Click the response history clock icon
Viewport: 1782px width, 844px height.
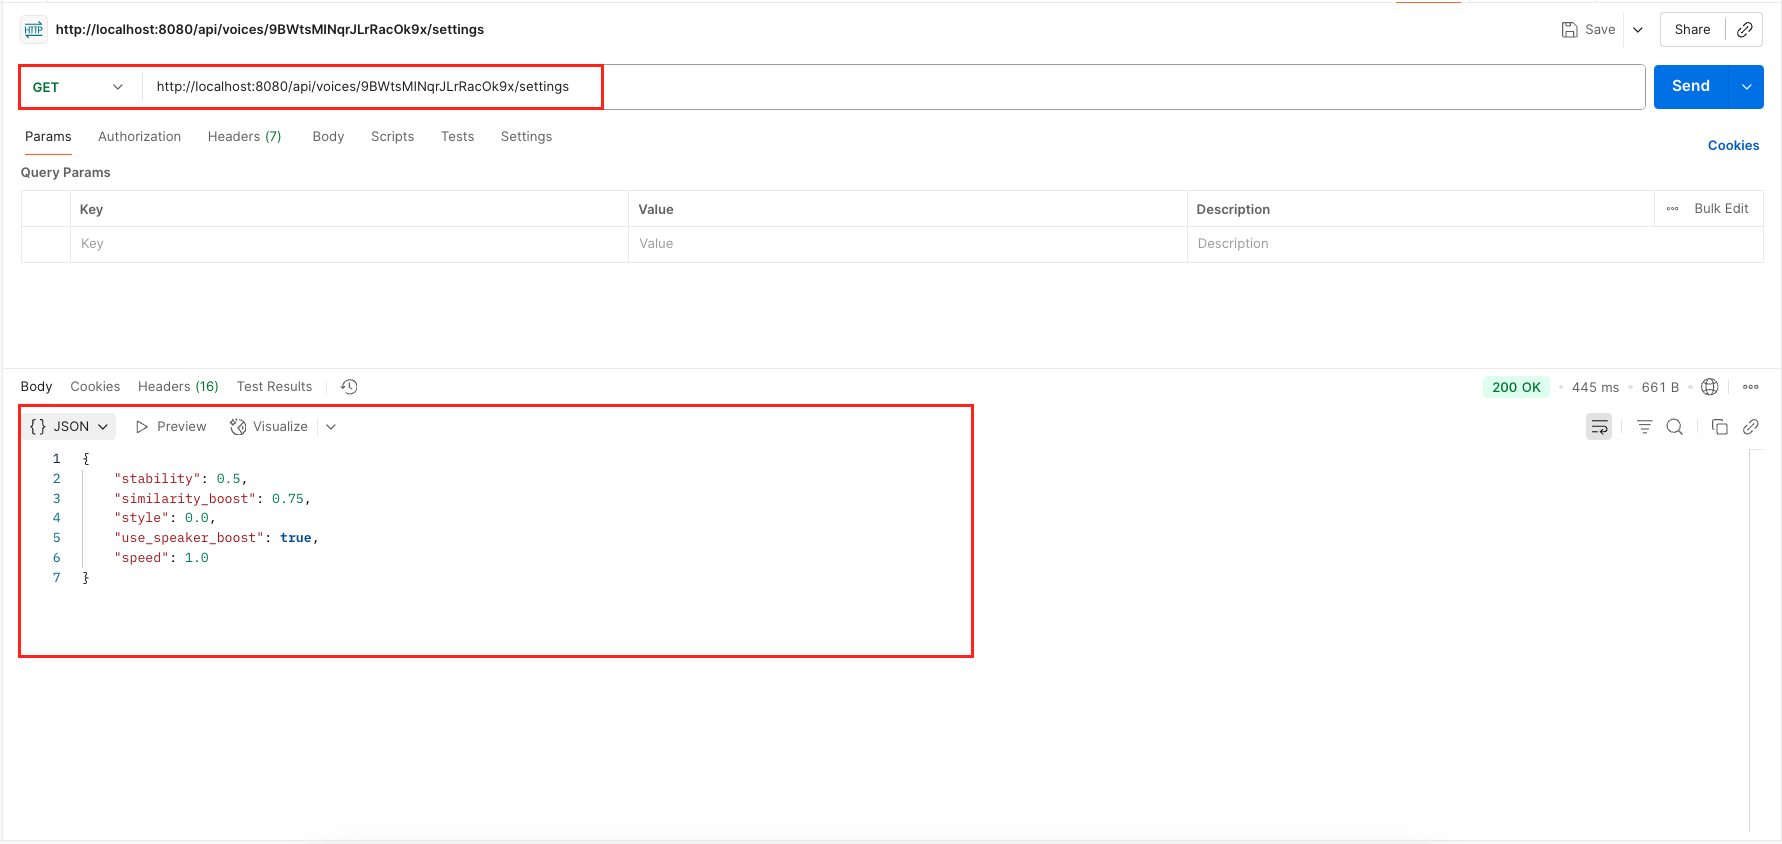pyautogui.click(x=349, y=387)
